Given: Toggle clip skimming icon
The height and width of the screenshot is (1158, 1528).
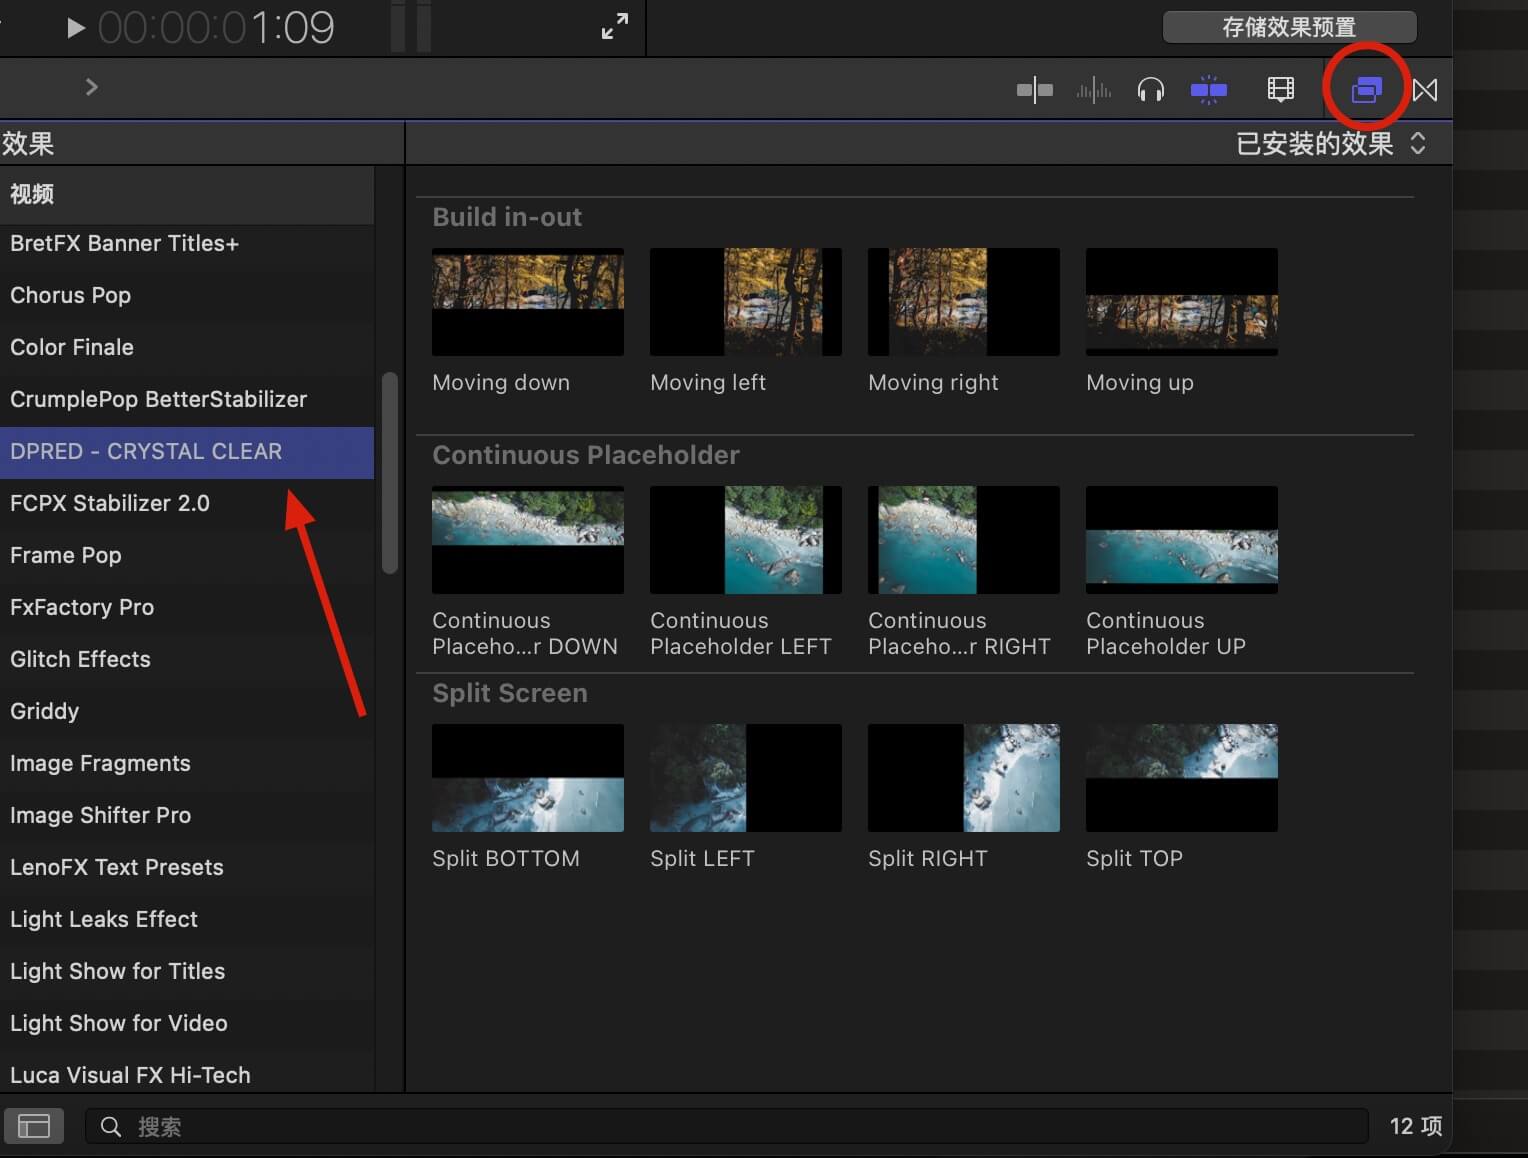Looking at the screenshot, I should (x=1034, y=90).
